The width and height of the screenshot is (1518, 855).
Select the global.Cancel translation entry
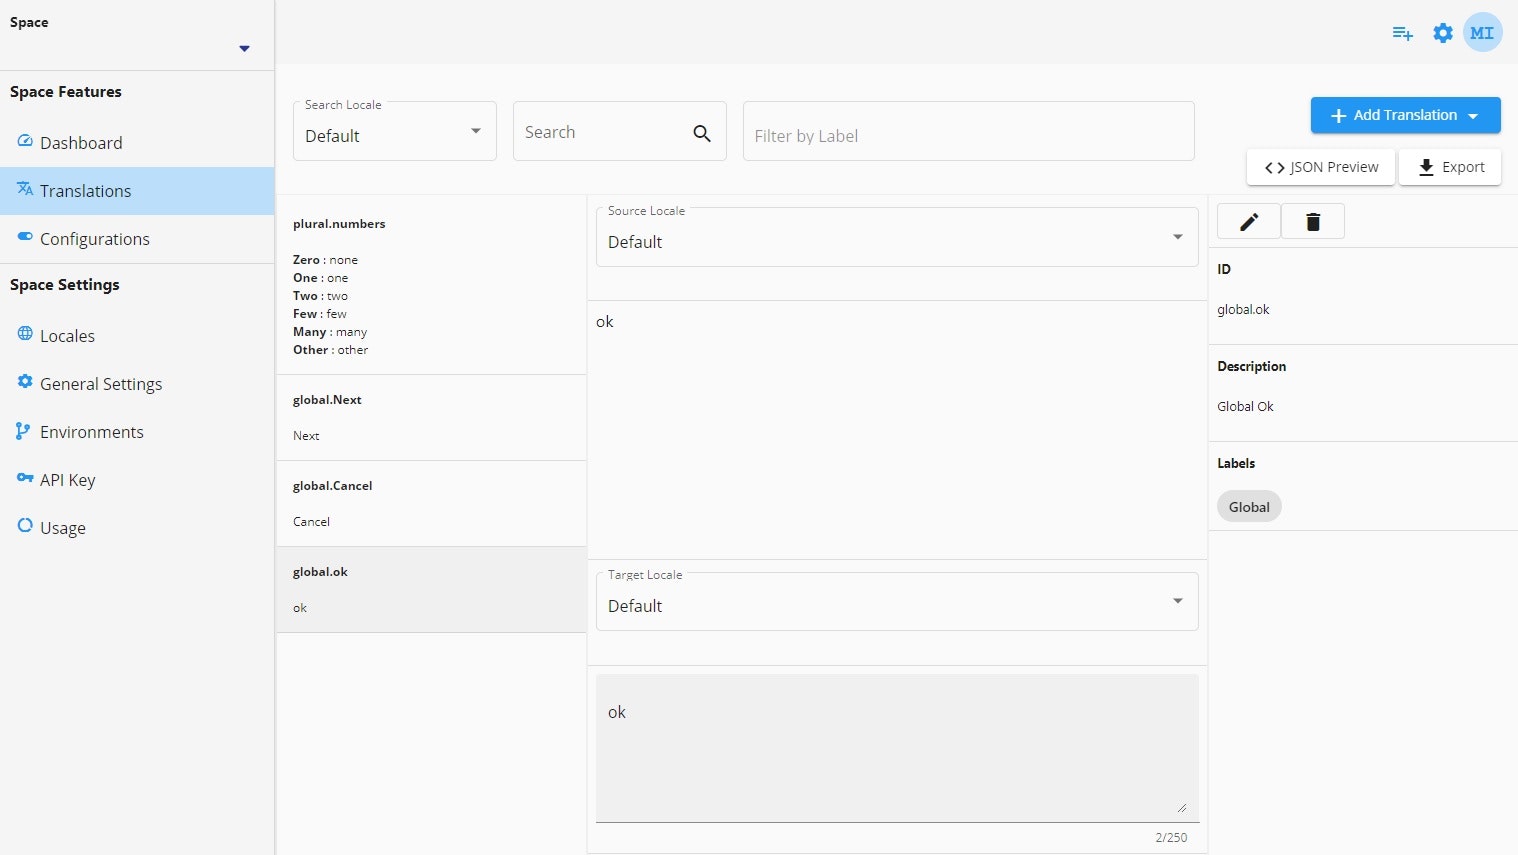coord(431,504)
